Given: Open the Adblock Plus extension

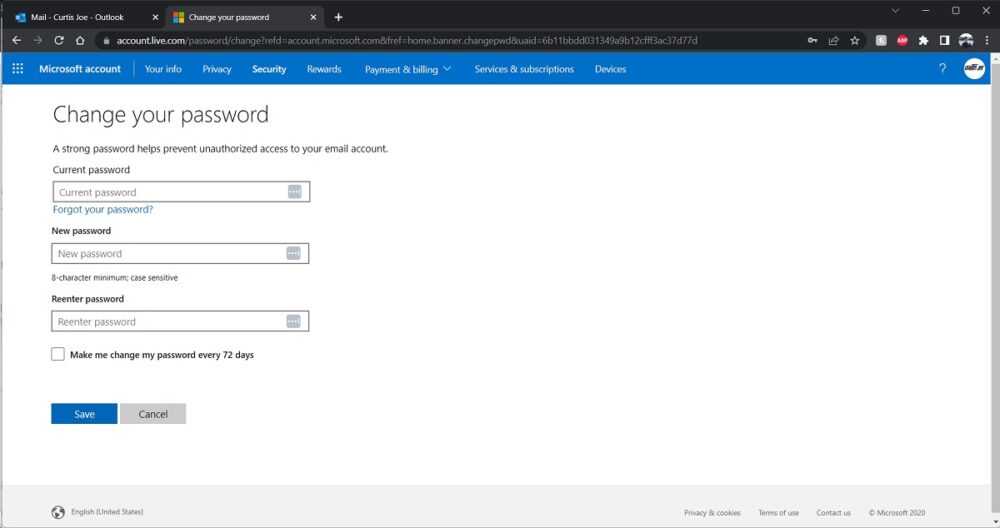Looking at the screenshot, I should coord(902,40).
